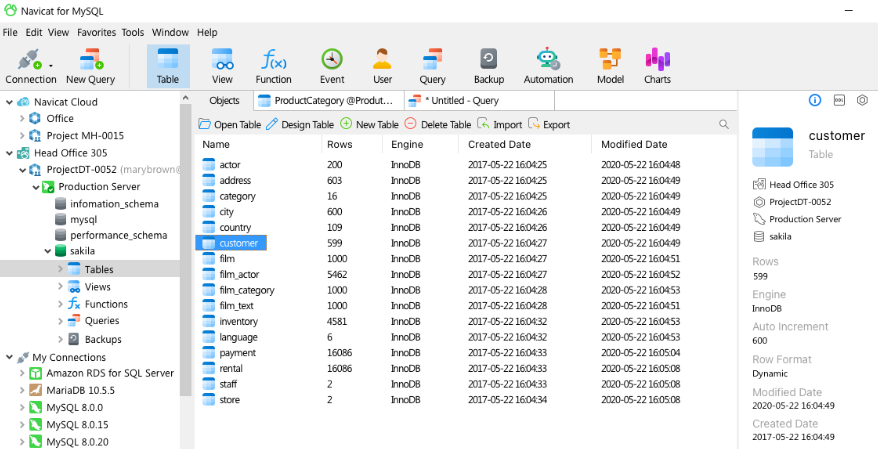Screen dimensions: 878x449
Task: Select the film_actor table row
Action: pyautogui.click(x=239, y=275)
